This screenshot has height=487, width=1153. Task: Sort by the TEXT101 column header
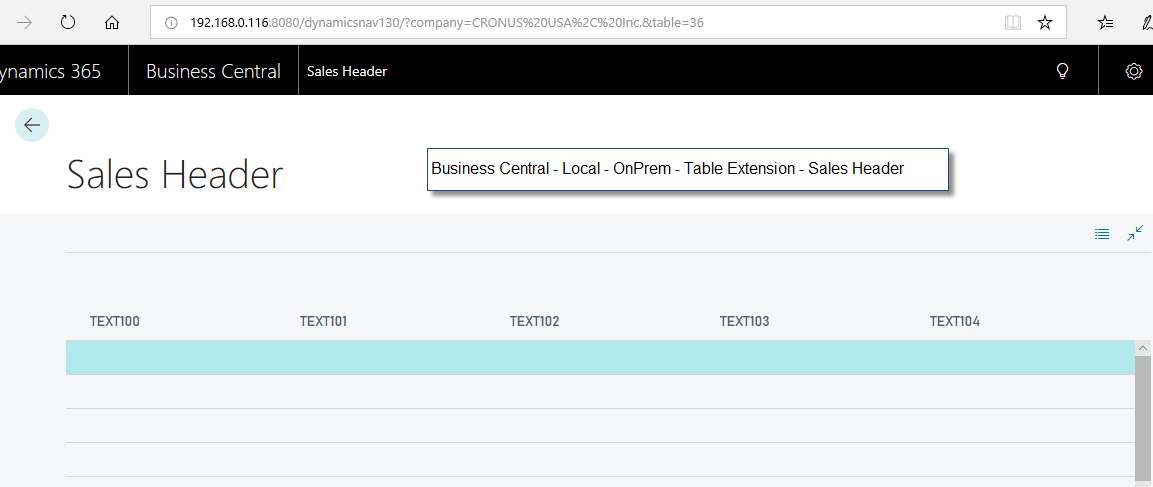click(x=323, y=321)
